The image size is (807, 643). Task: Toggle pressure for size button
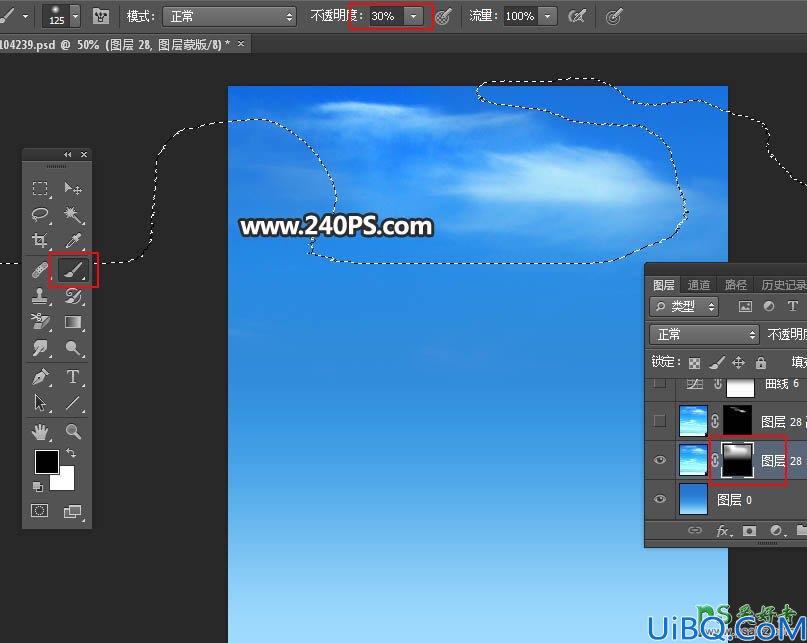(x=614, y=16)
